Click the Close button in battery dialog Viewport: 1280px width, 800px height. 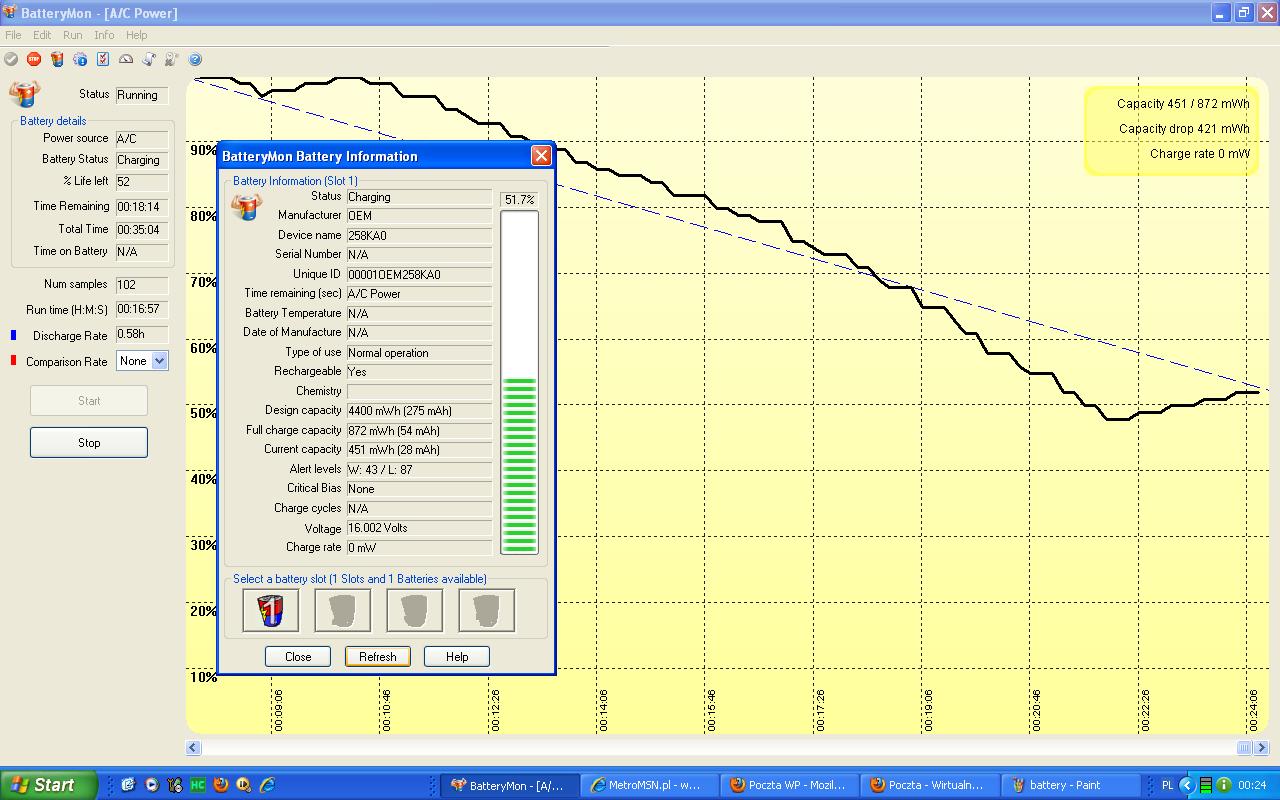tap(298, 657)
